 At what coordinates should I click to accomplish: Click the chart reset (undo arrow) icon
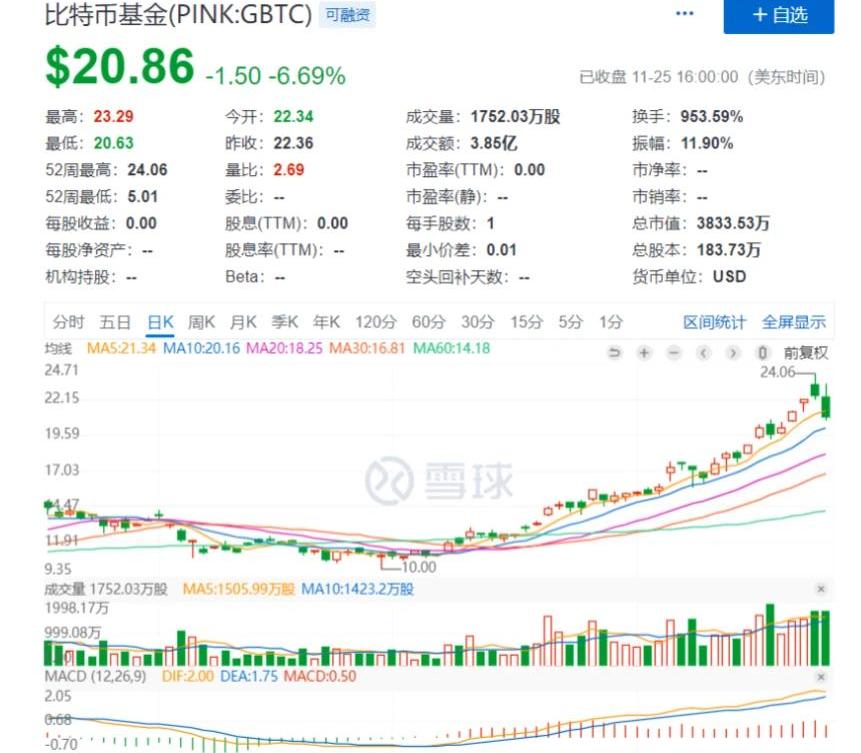(x=615, y=353)
